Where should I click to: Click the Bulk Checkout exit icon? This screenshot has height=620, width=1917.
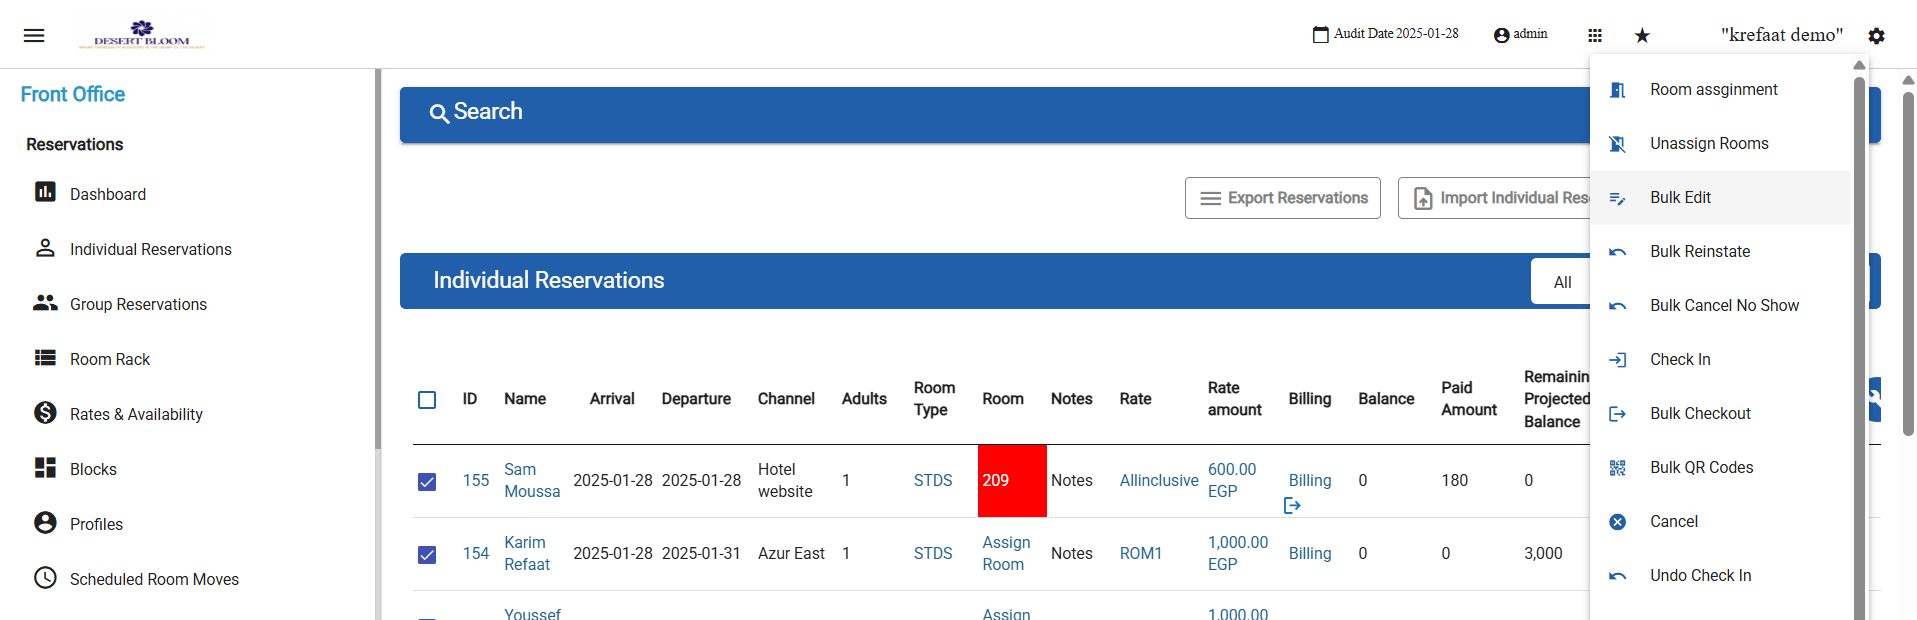coord(1617,414)
